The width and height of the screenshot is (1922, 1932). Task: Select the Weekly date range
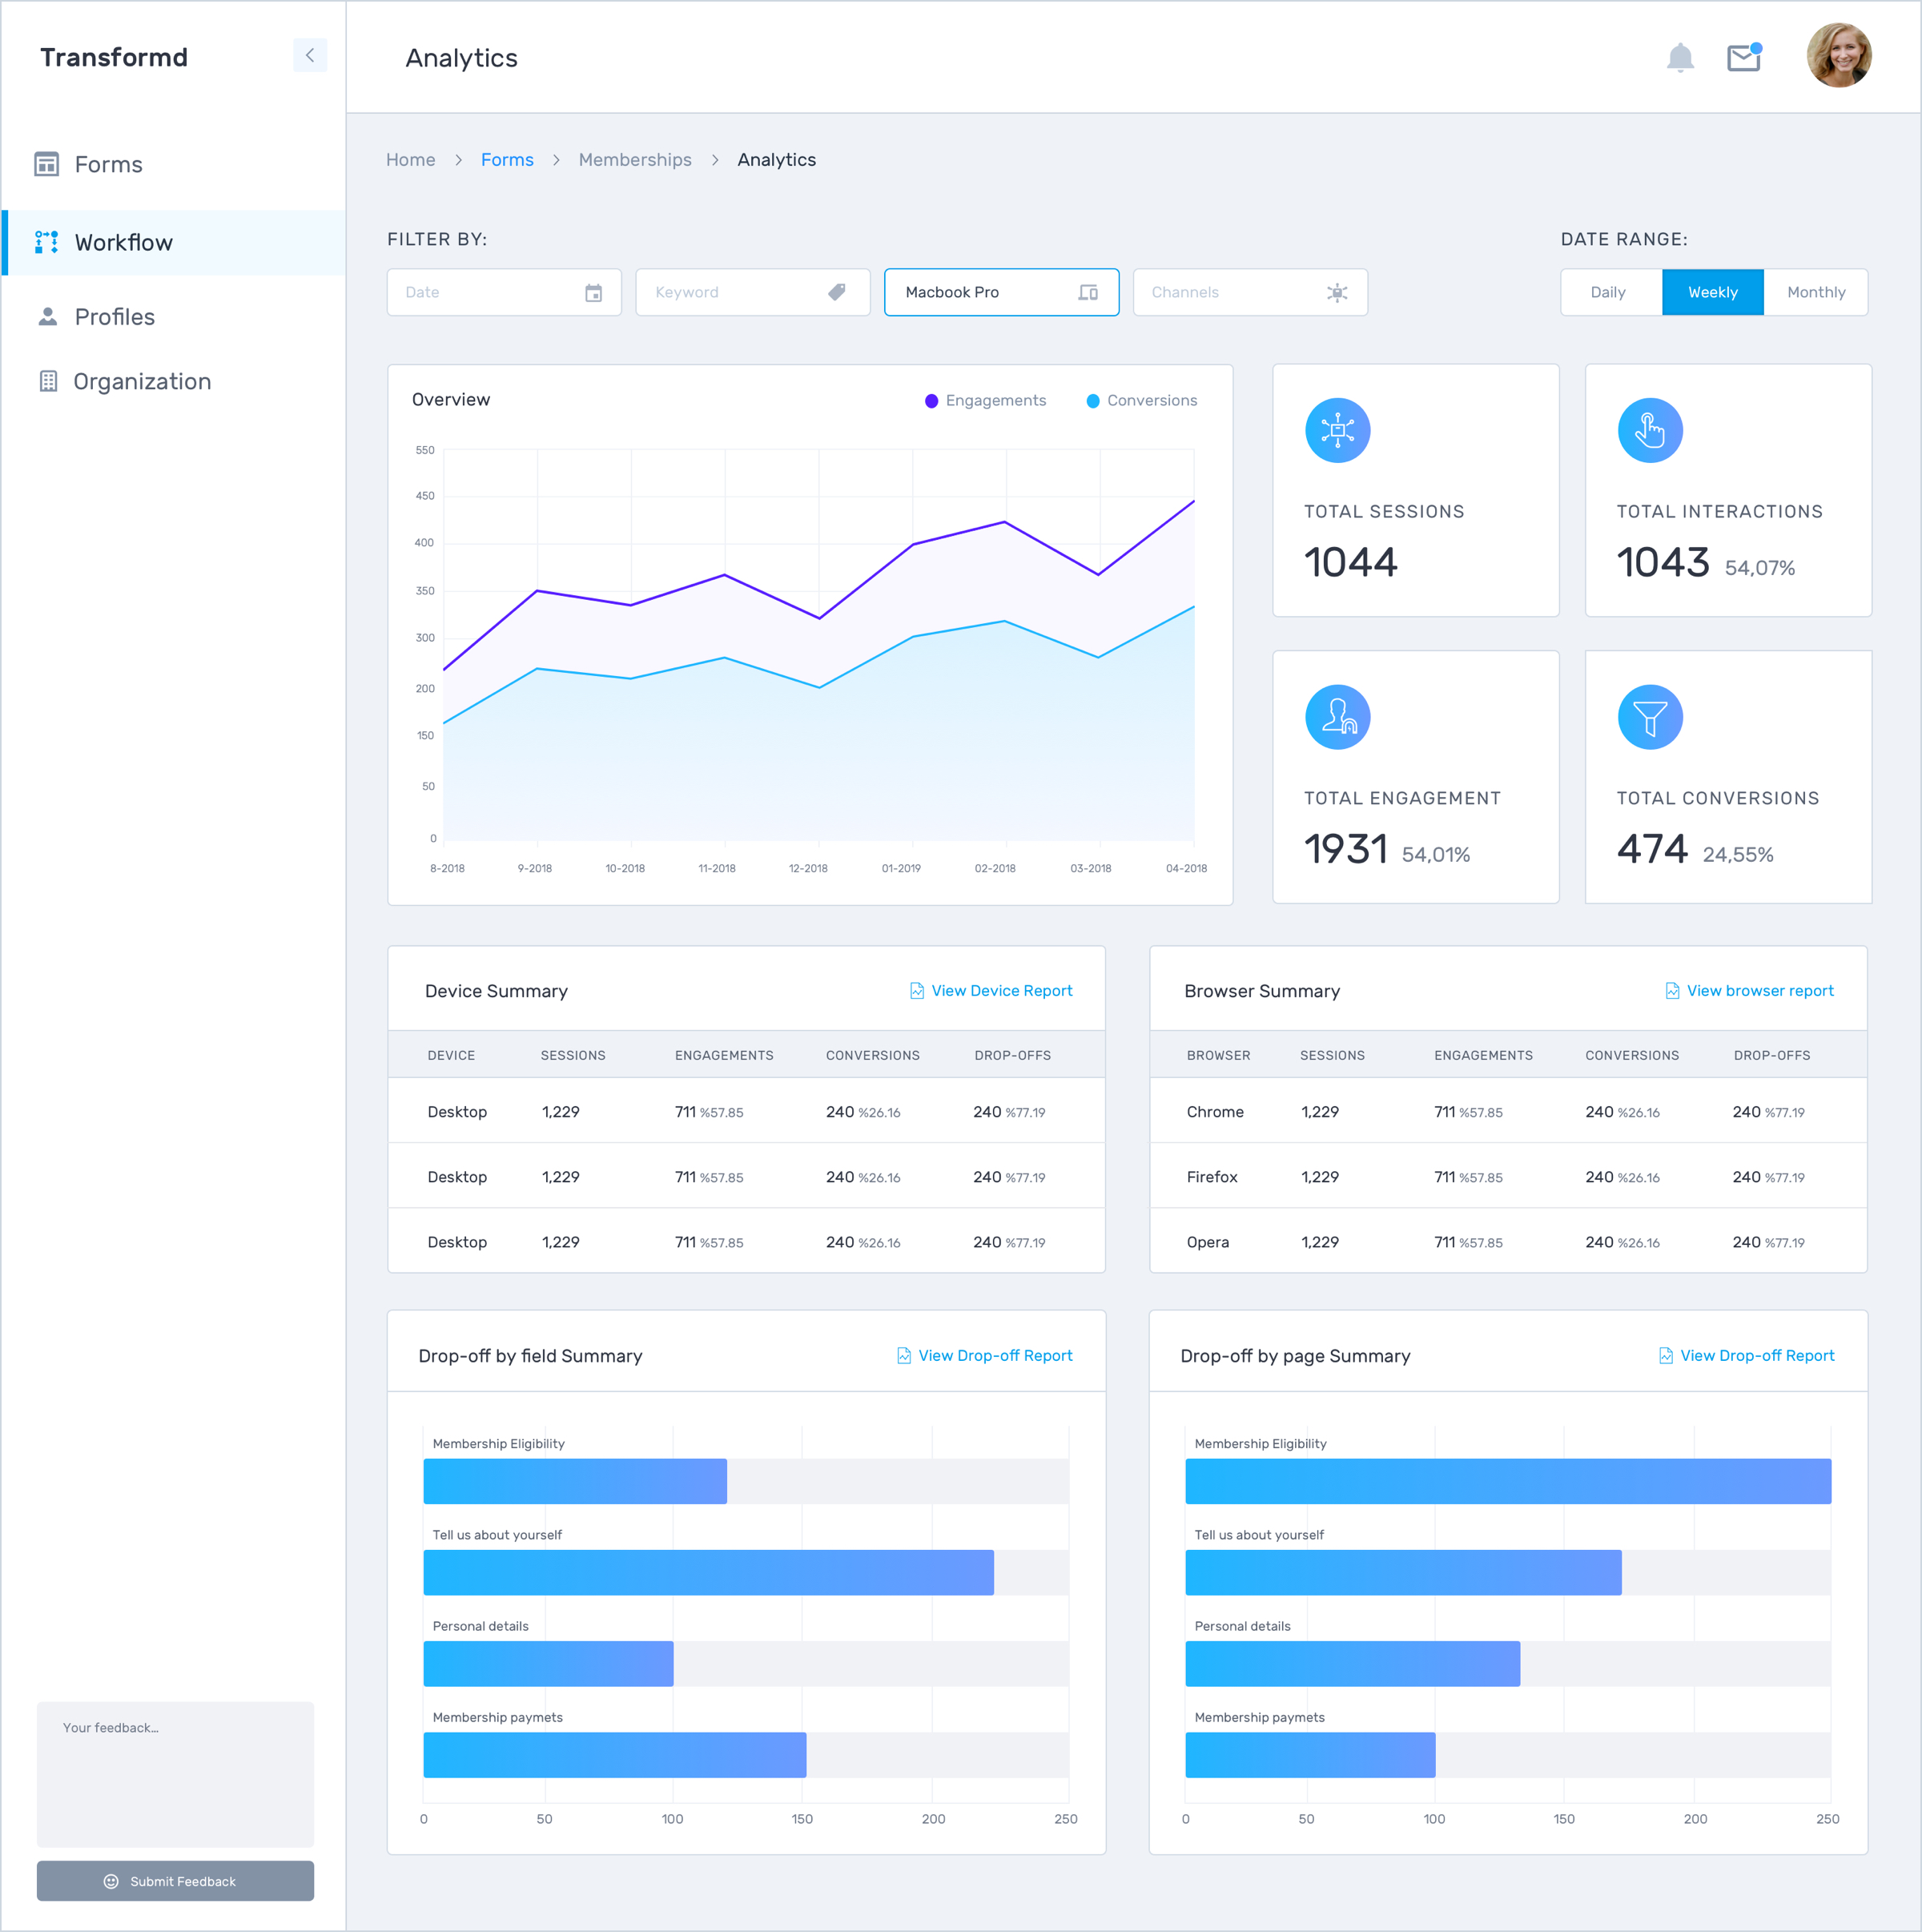point(1712,292)
